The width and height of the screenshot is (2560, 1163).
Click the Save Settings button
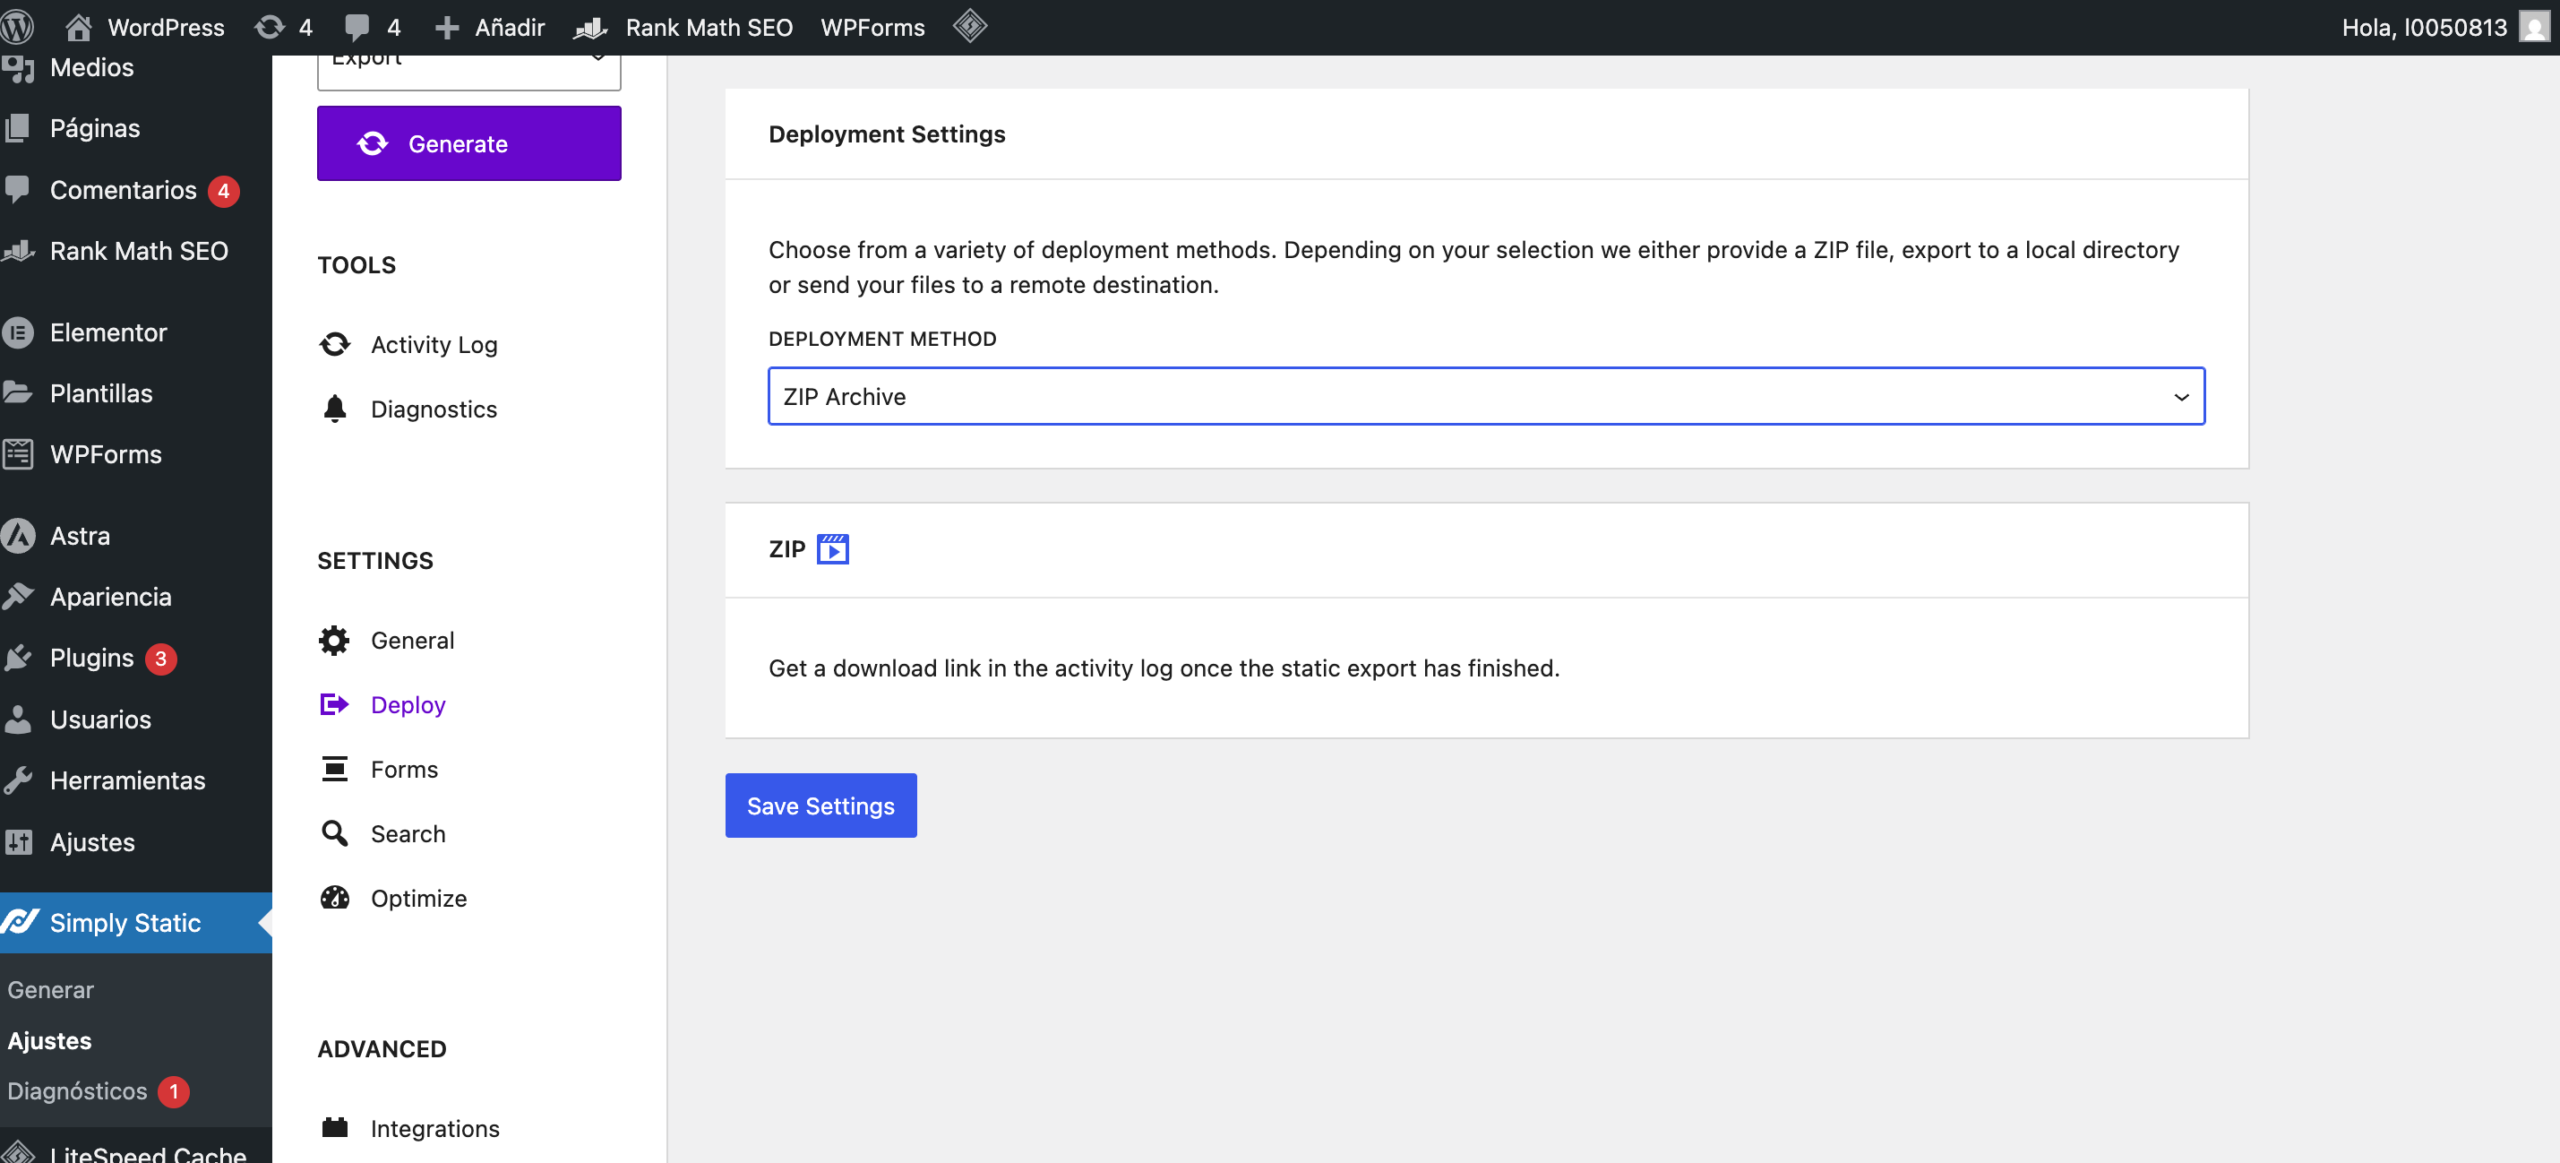820,805
